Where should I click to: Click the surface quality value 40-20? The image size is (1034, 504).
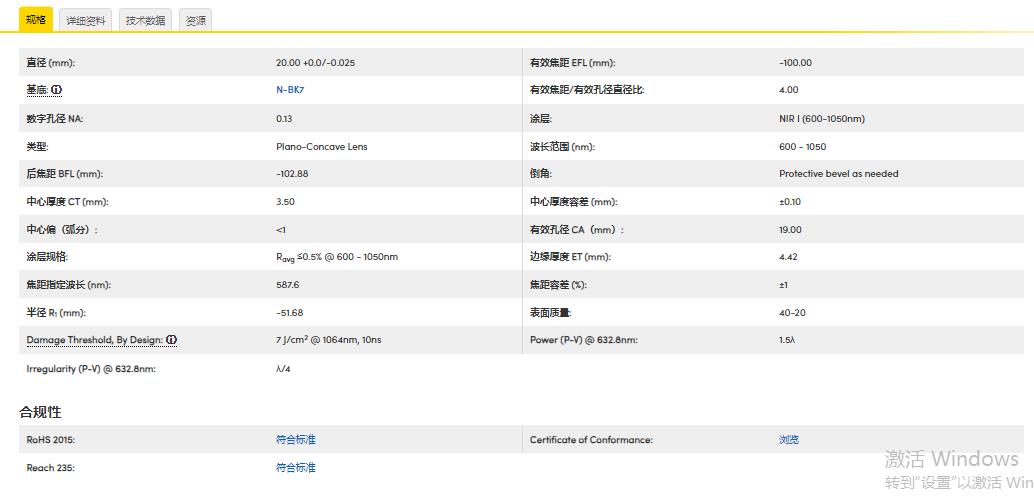click(x=792, y=313)
